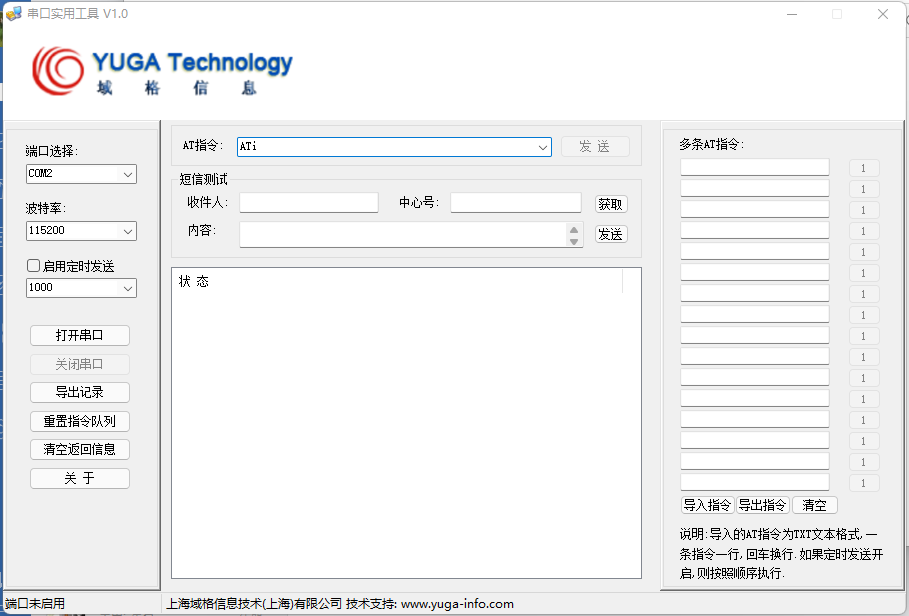Focus the 收件人 input field
The height and width of the screenshot is (616, 909).
[x=309, y=203]
